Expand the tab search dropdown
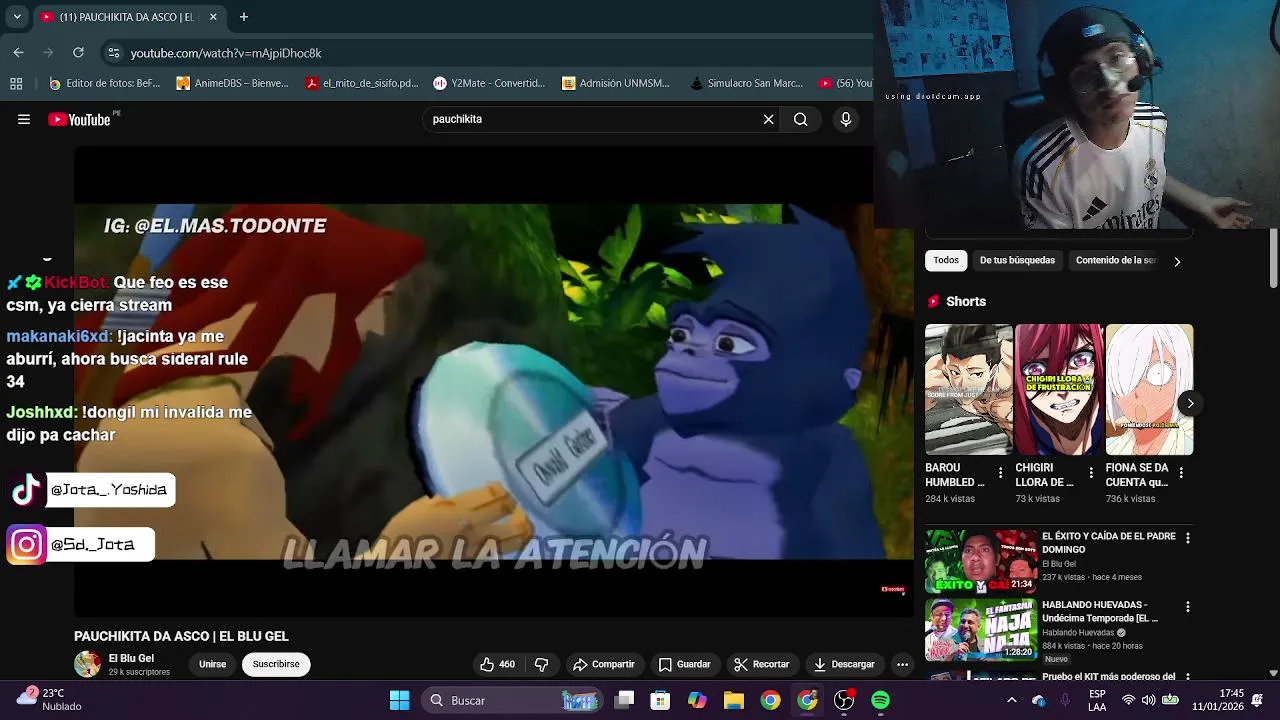1280x720 pixels. pyautogui.click(x=17, y=17)
